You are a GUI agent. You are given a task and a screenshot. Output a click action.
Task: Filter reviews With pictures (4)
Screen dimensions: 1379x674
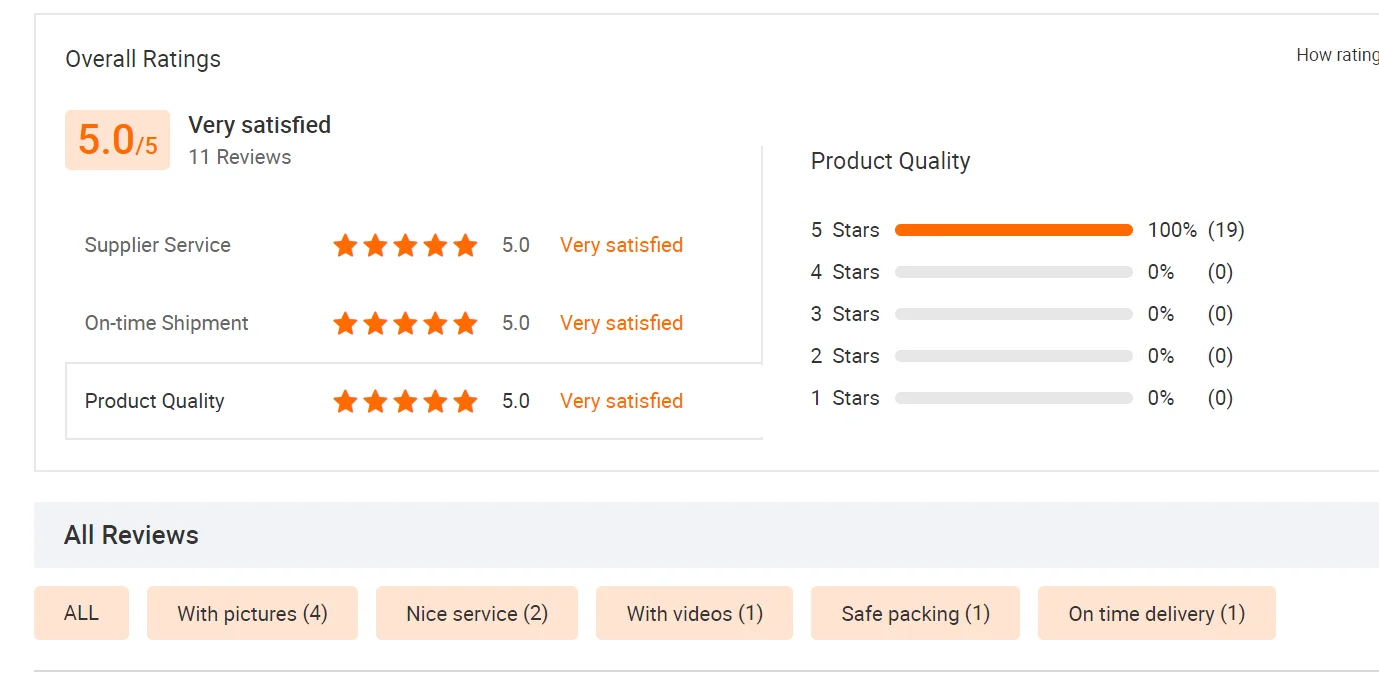point(252,613)
